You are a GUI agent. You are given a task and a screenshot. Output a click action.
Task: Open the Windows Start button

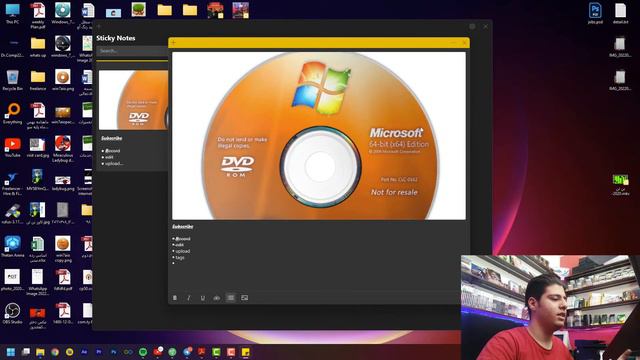pos(11,352)
